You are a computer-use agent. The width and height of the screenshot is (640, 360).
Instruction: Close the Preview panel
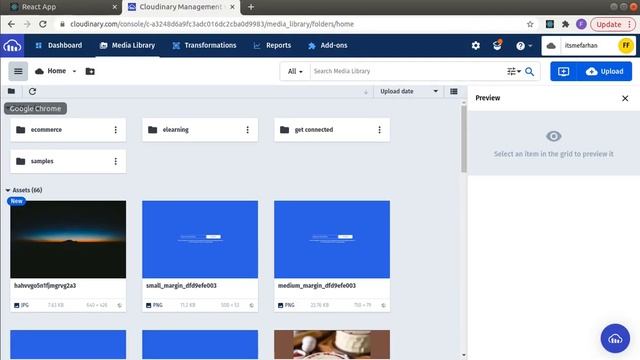[625, 98]
